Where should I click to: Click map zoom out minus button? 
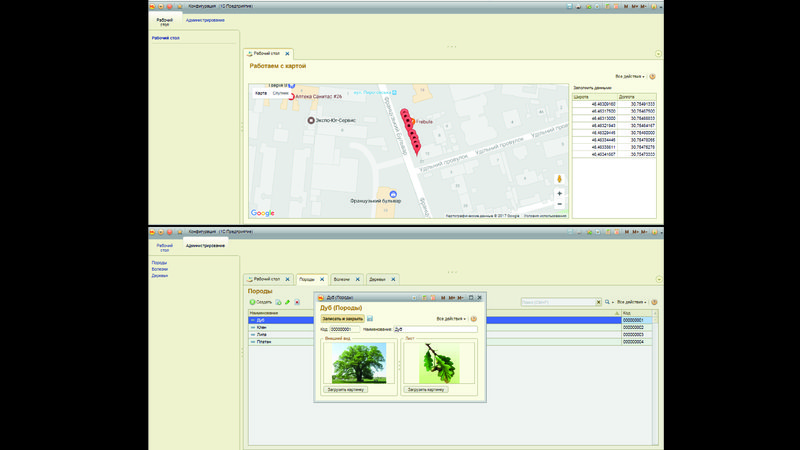coord(559,204)
